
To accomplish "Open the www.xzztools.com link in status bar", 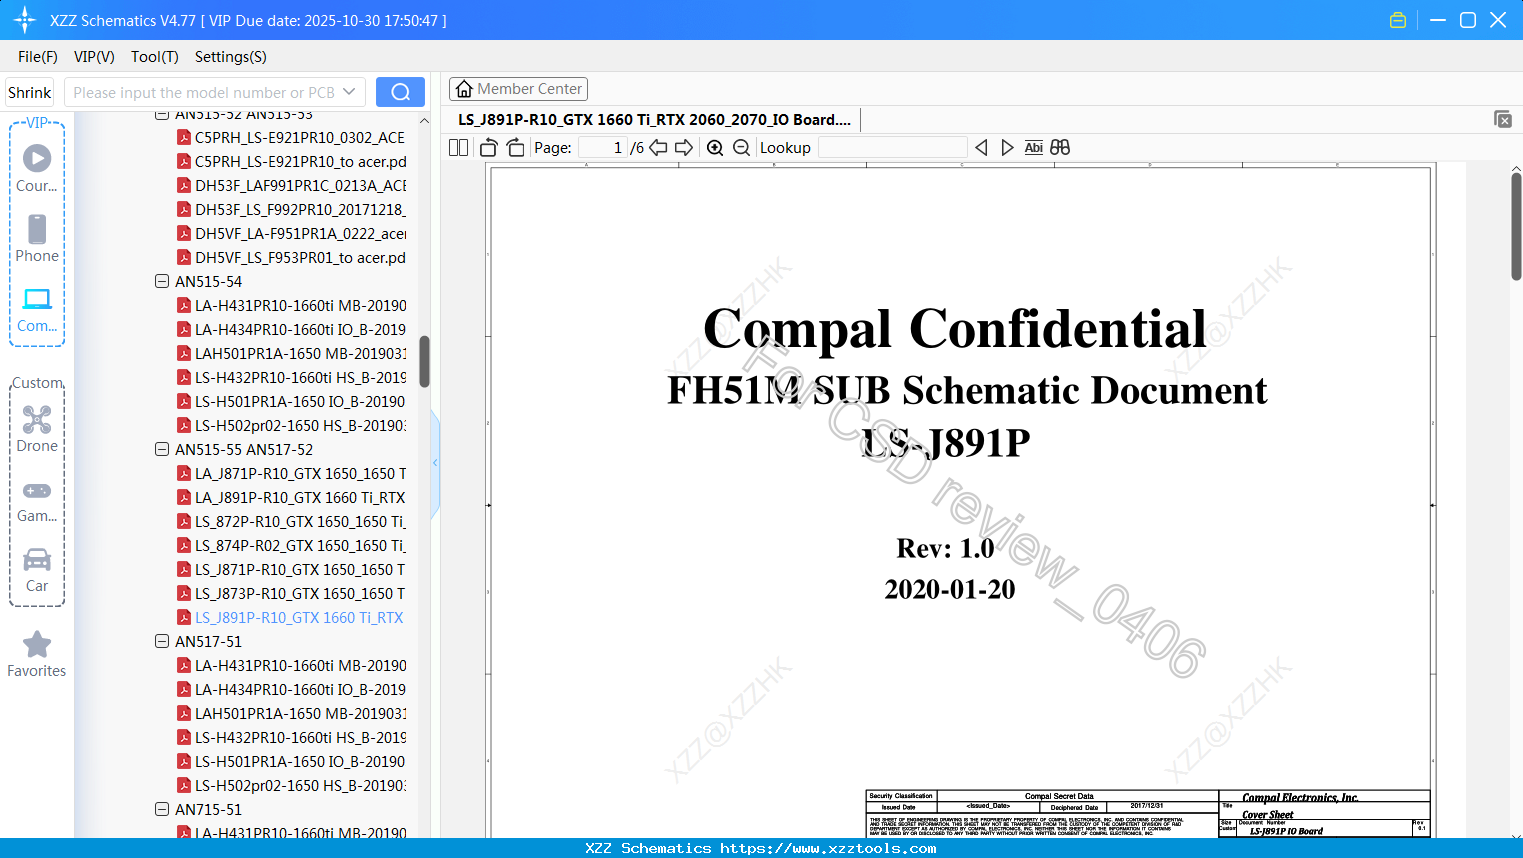I will [x=828, y=848].
